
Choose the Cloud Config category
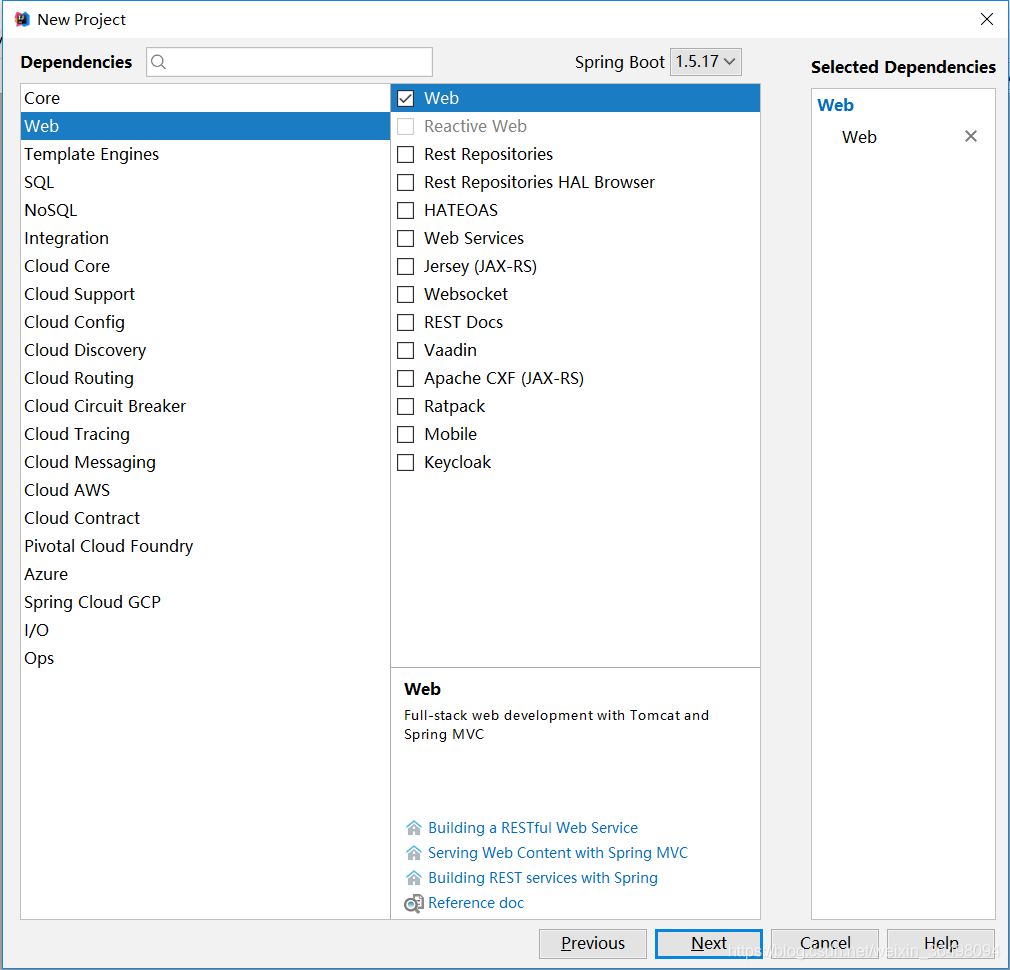205,322
